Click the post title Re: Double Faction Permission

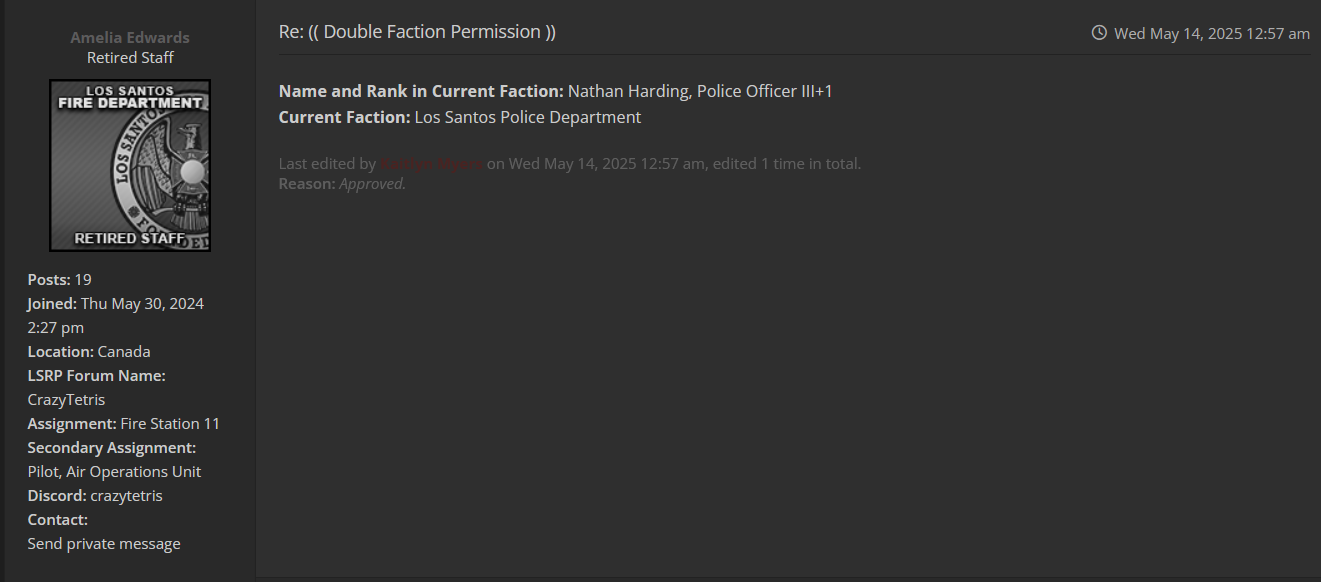(417, 32)
